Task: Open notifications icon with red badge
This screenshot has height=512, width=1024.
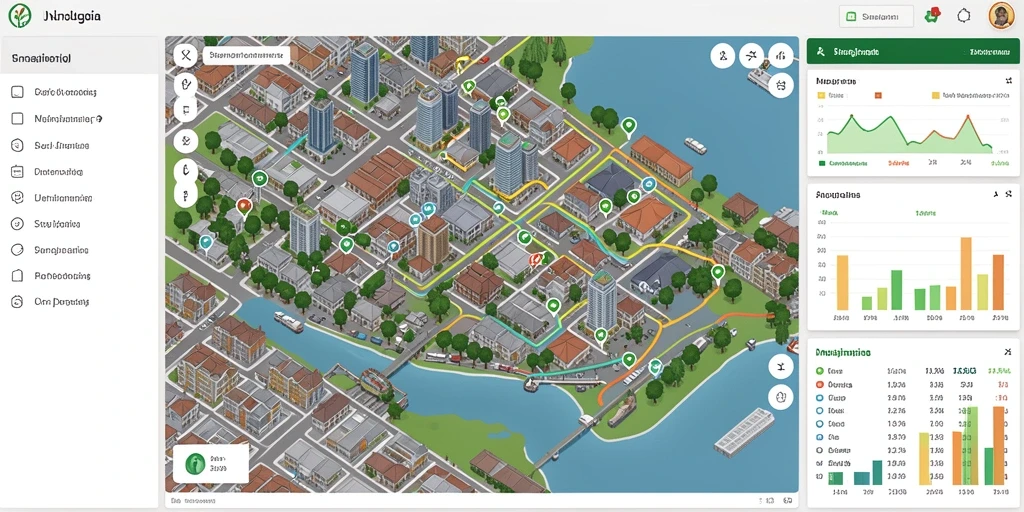Action: (x=933, y=16)
